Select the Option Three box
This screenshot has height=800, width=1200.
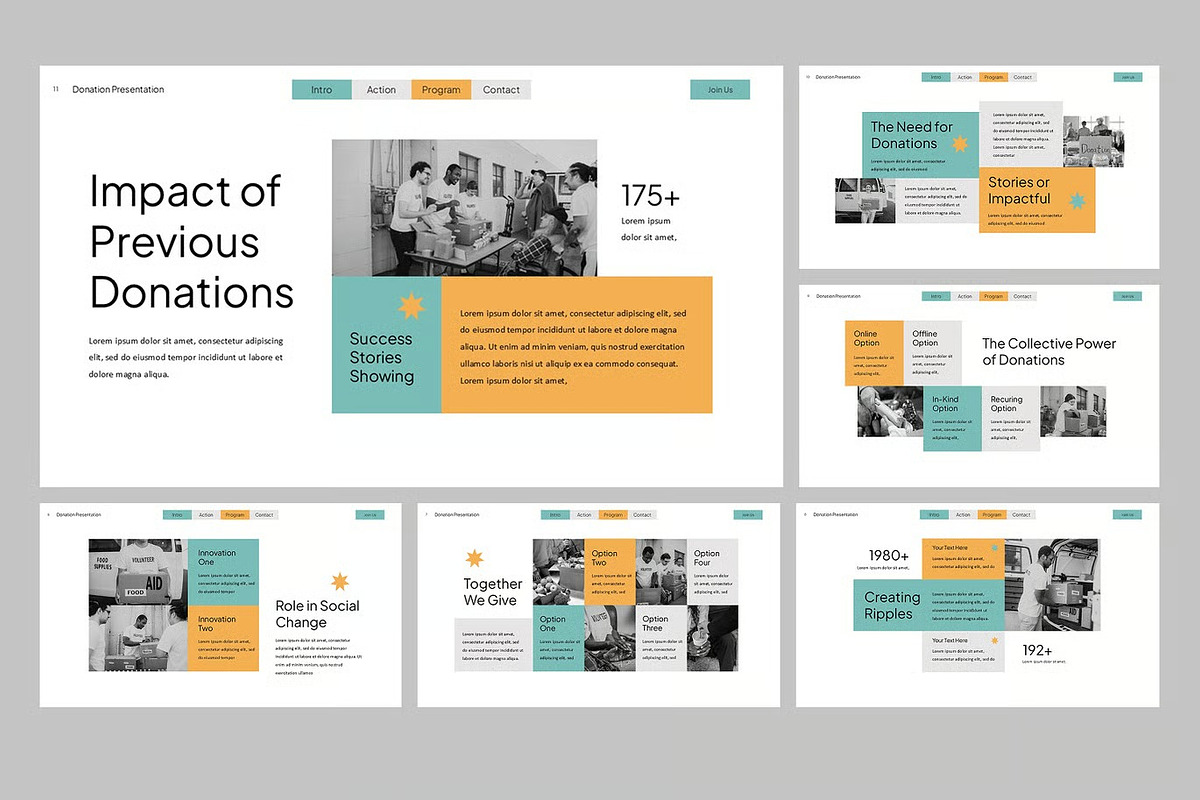coord(661,638)
